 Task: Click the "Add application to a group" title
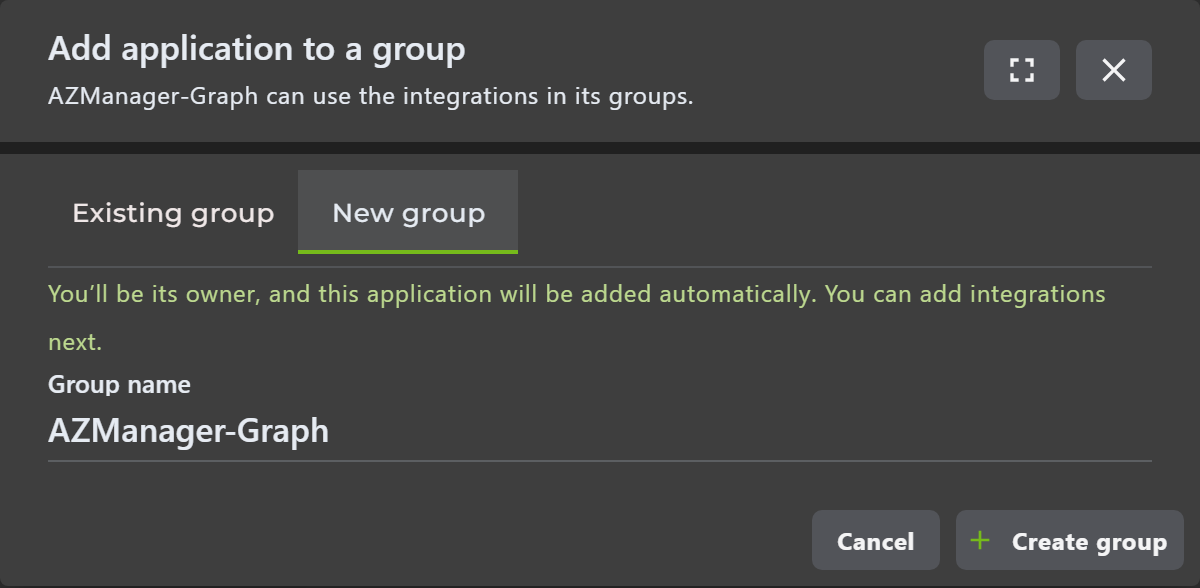(x=257, y=49)
